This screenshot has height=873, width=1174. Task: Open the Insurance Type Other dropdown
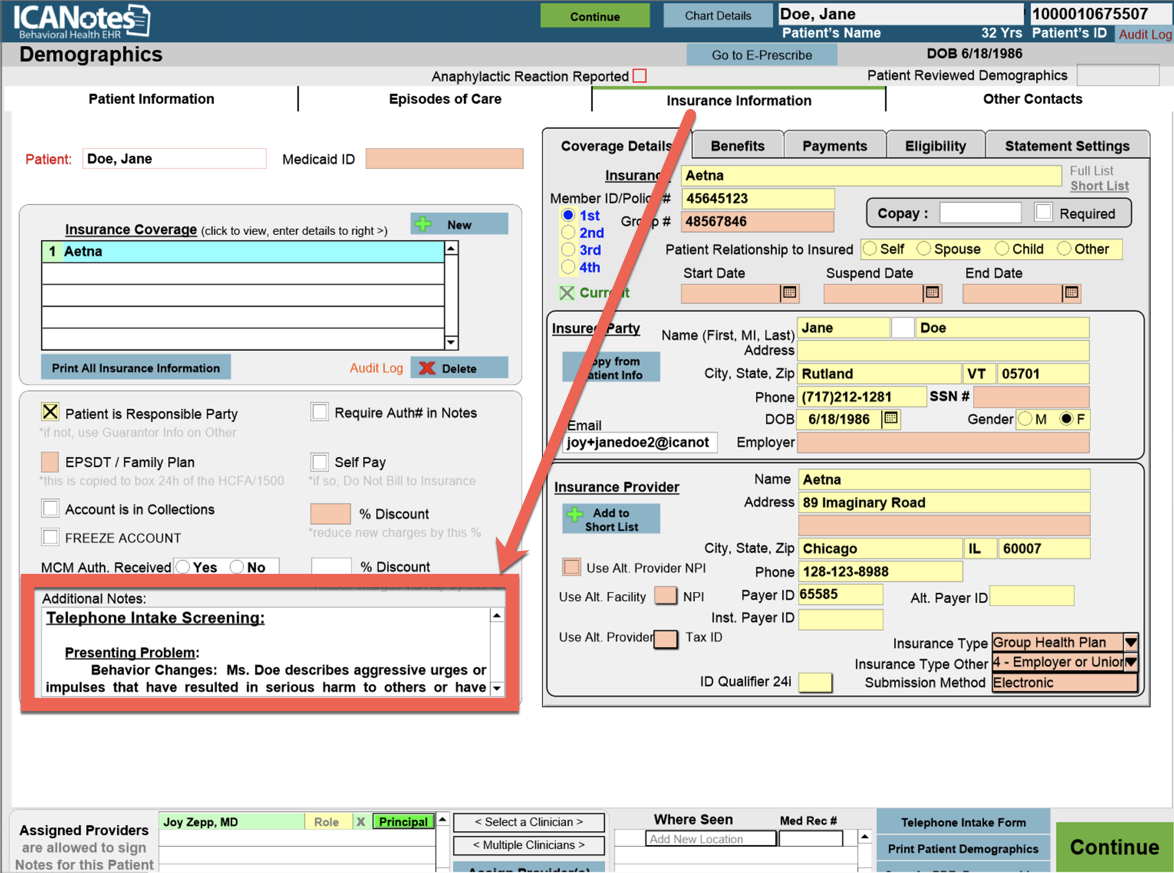point(1130,662)
